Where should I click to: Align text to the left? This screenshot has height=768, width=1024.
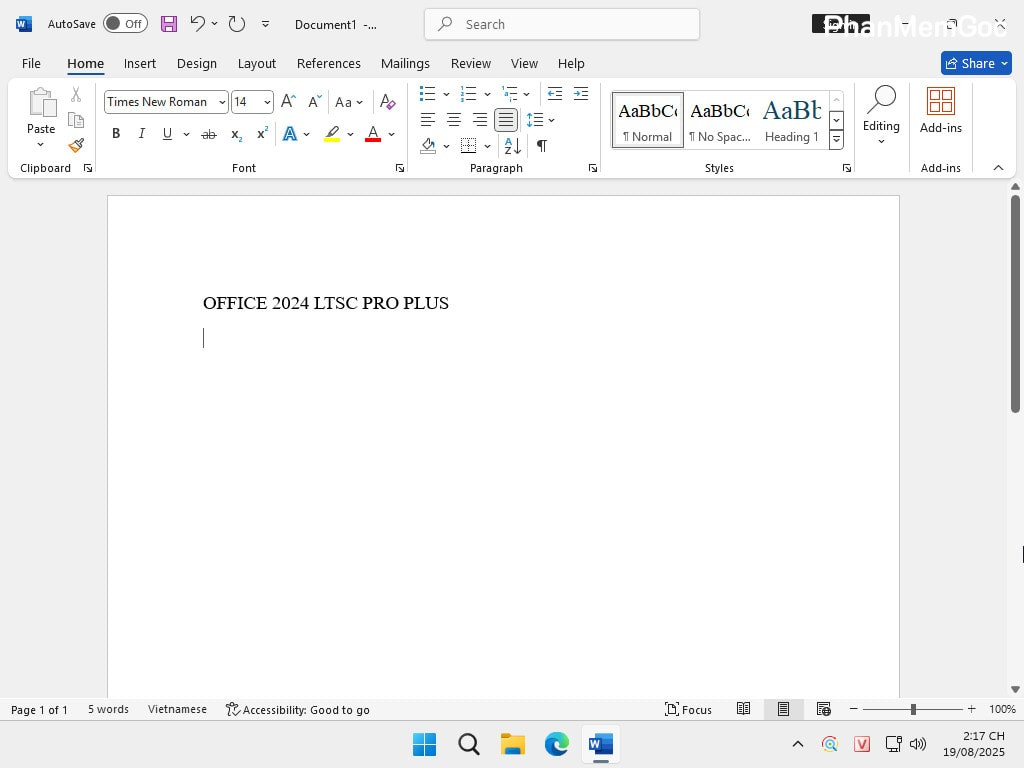(x=427, y=120)
